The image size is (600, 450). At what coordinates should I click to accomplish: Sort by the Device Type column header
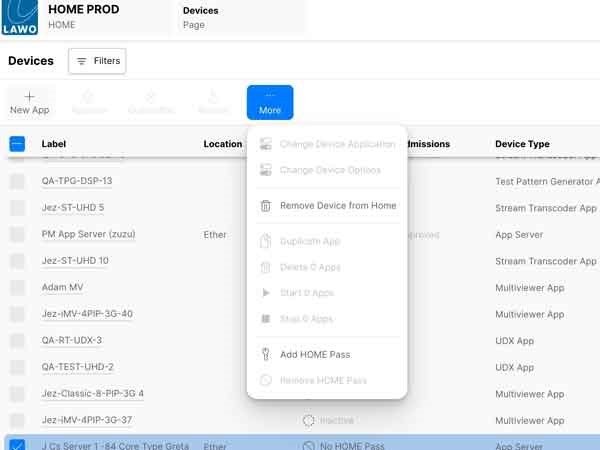522,144
